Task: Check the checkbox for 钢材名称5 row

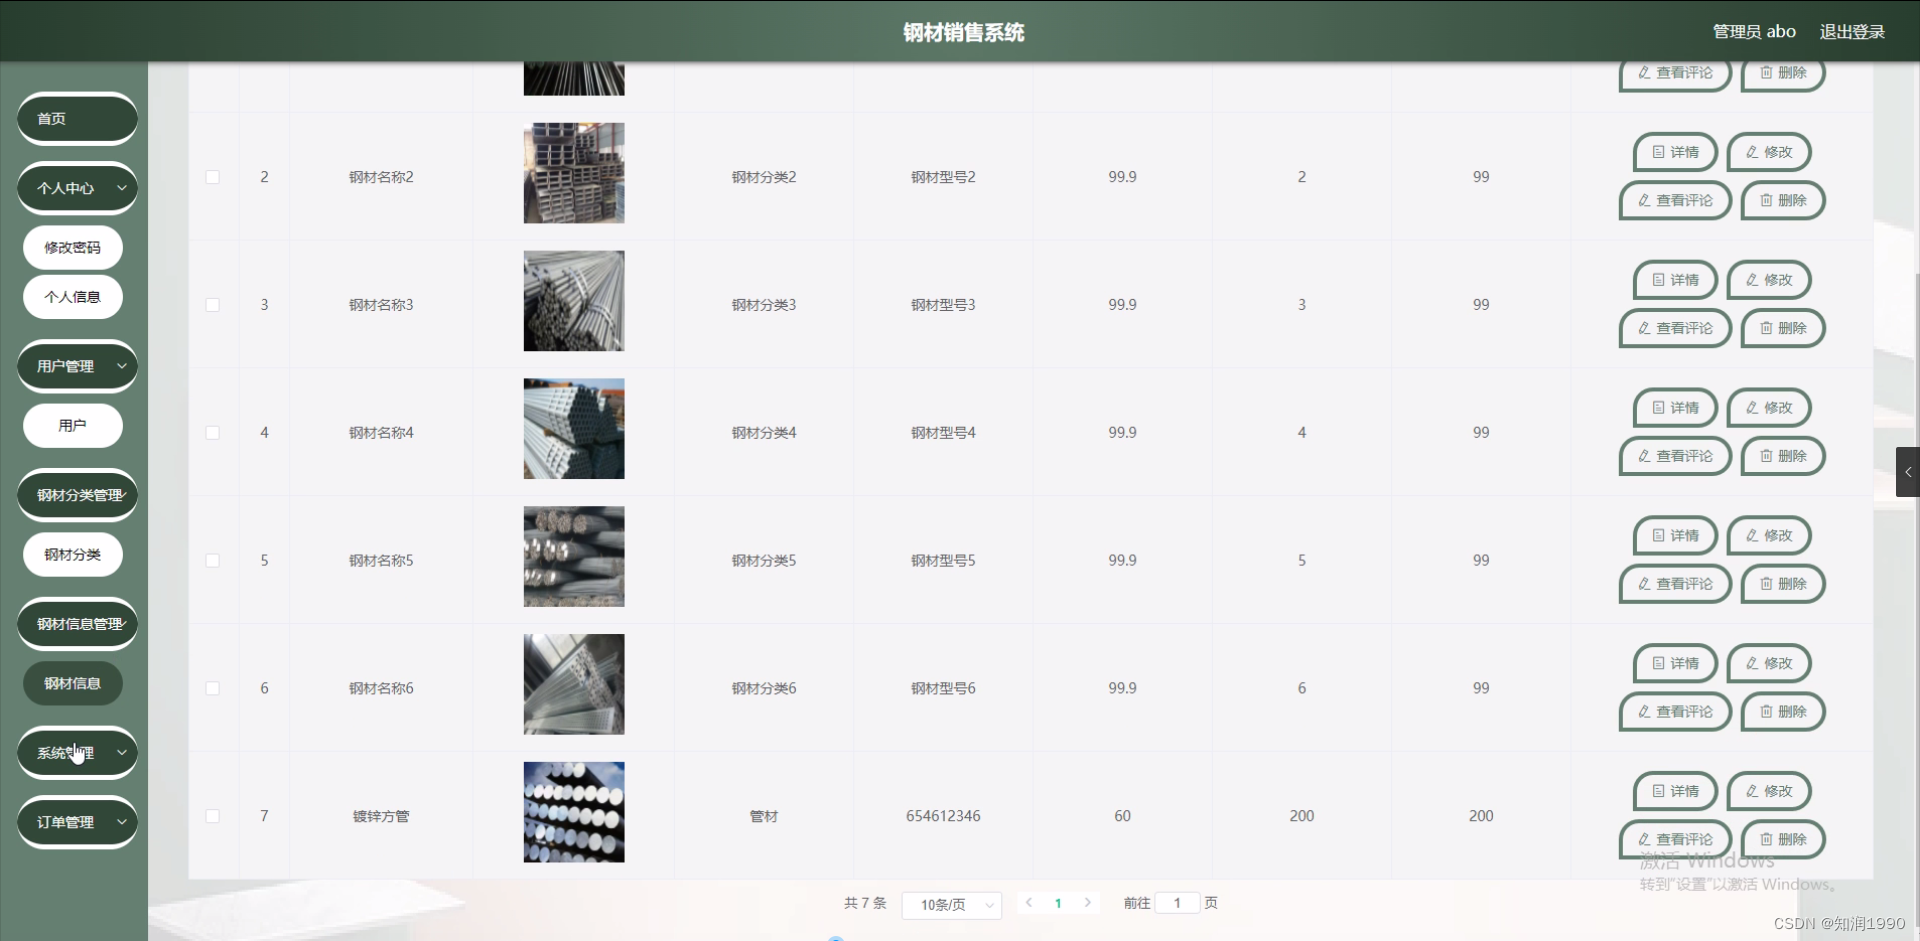Action: tap(213, 561)
